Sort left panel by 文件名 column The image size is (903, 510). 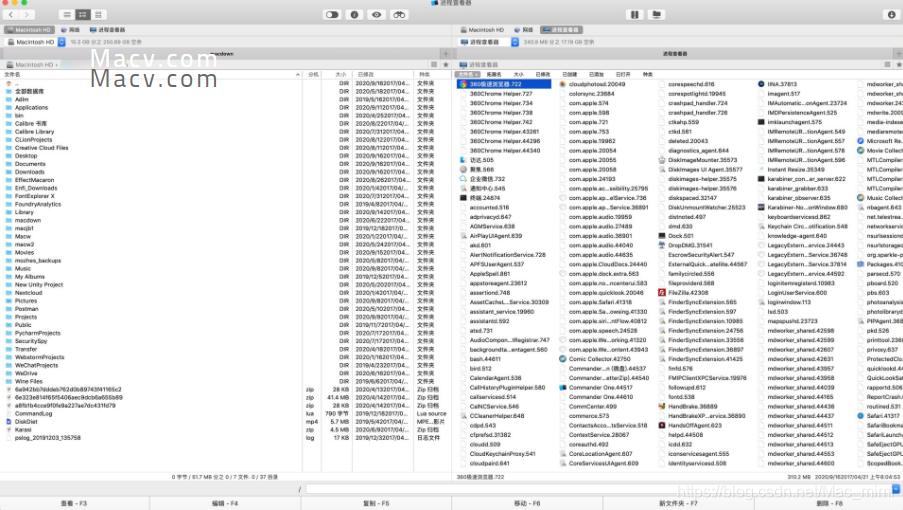coord(152,74)
